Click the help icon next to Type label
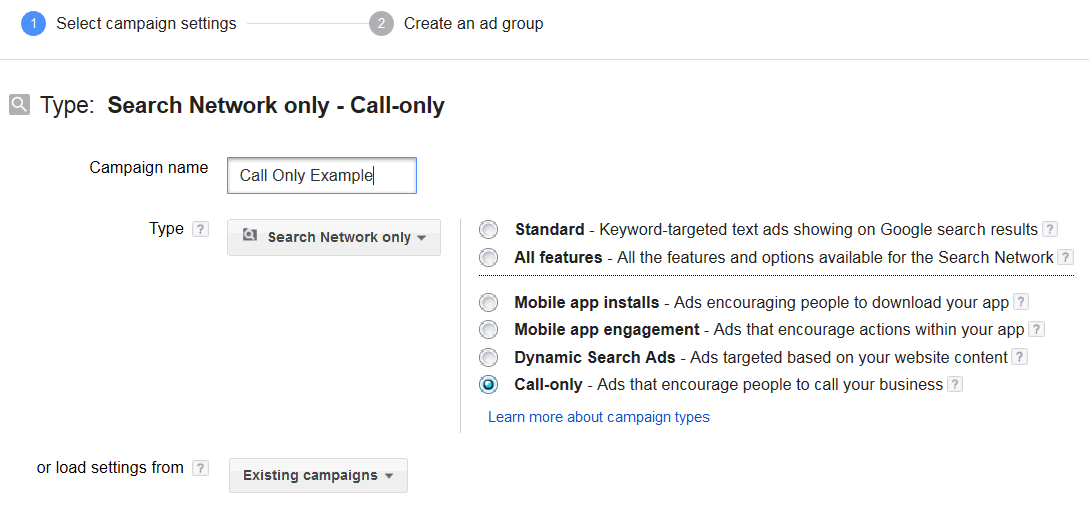The image size is (1089, 509). pos(201,229)
